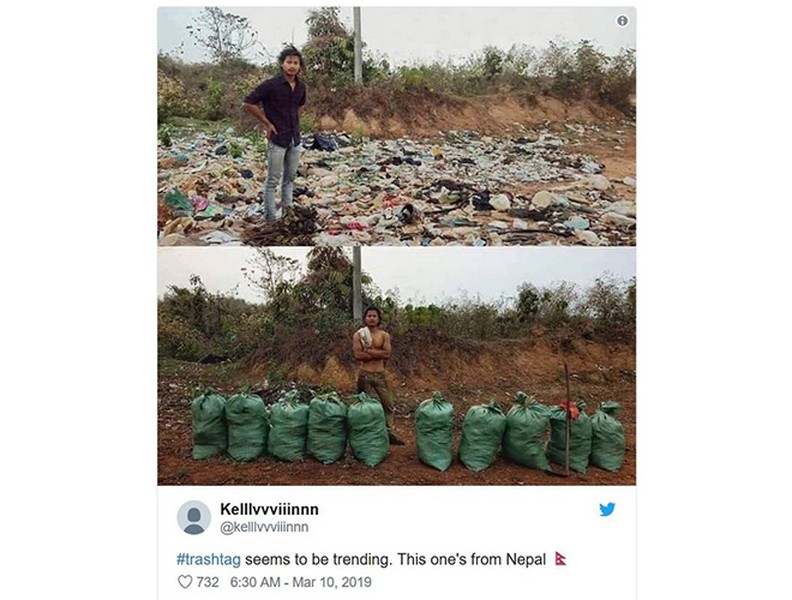
Task: Click the Twitter bird logo
Action: coord(607,510)
